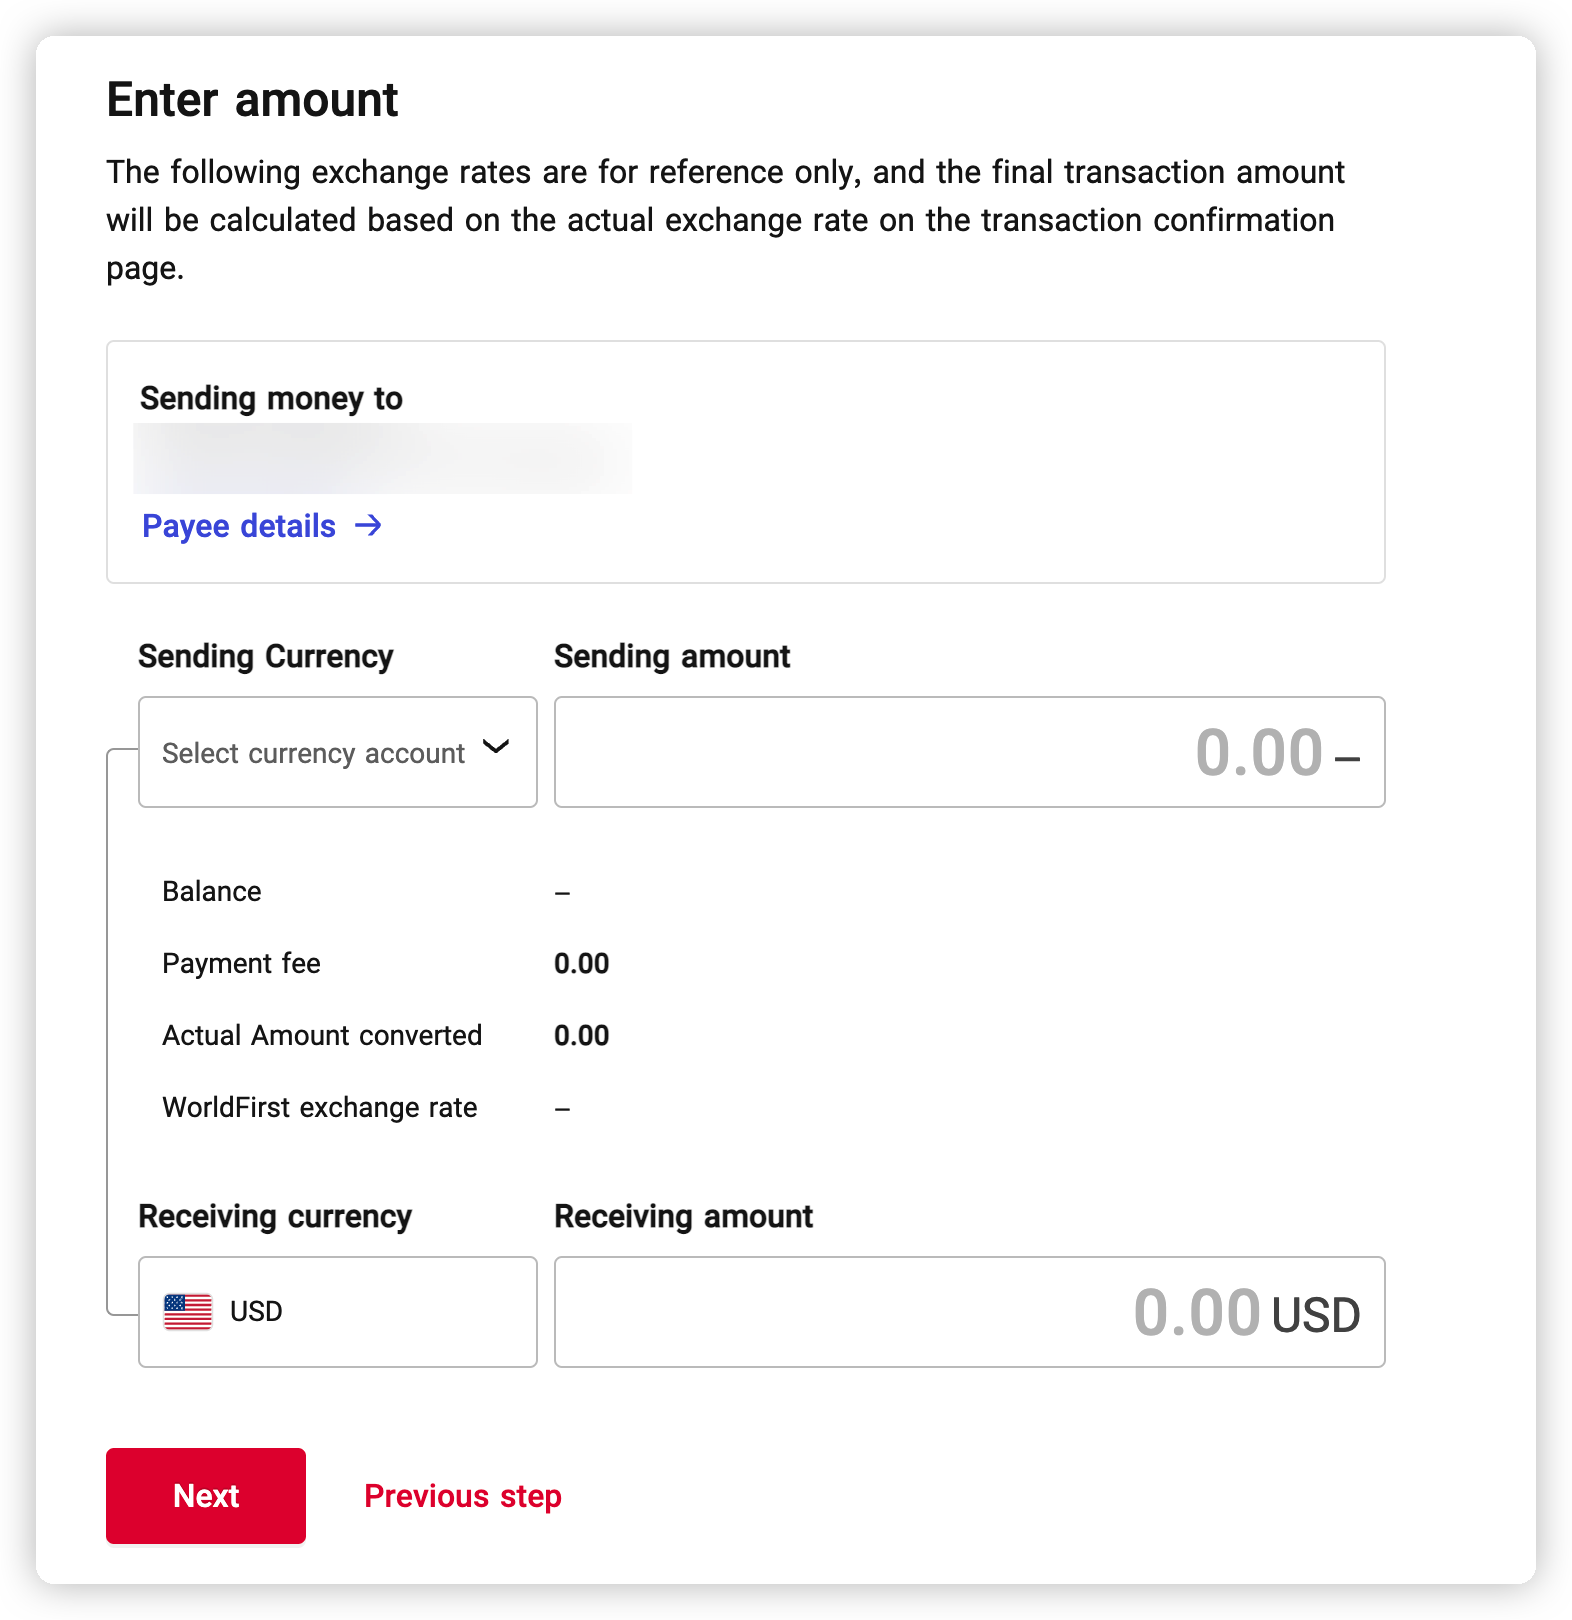Click the WorldFirst exchange rate label
Image resolution: width=1572 pixels, height=1620 pixels.
tap(319, 1107)
